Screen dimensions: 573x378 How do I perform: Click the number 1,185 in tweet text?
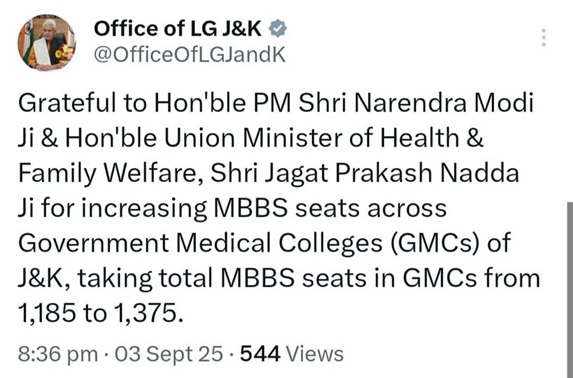coord(46,313)
